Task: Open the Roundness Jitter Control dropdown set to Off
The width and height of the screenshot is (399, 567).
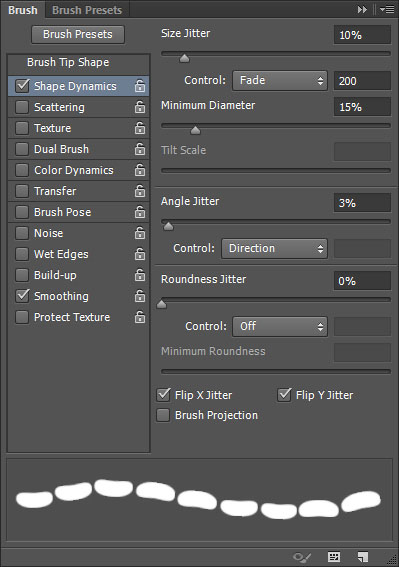Action: (280, 327)
